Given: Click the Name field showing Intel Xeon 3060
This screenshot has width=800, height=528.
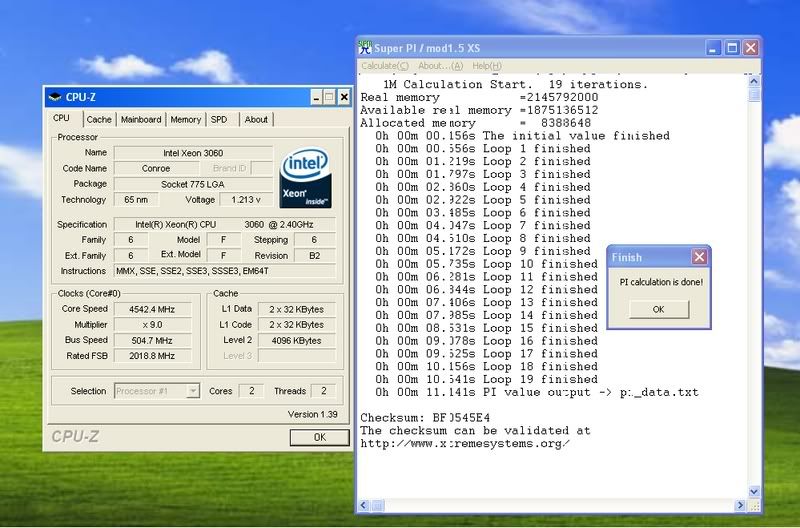Looking at the screenshot, I should [193, 153].
